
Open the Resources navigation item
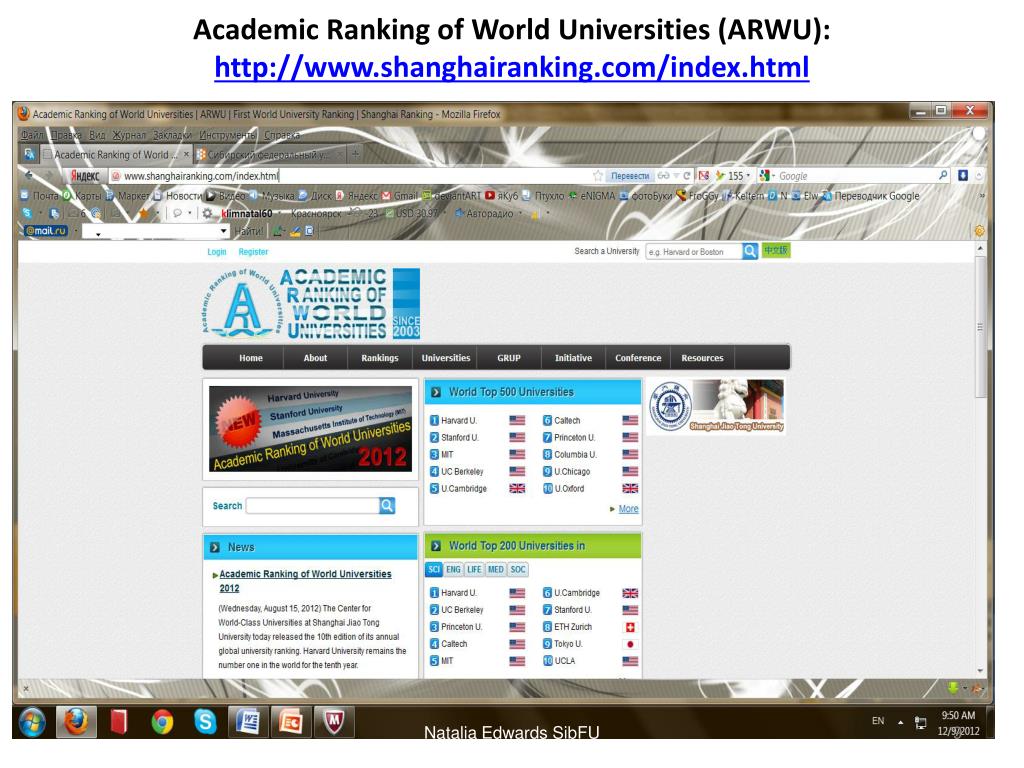(702, 358)
